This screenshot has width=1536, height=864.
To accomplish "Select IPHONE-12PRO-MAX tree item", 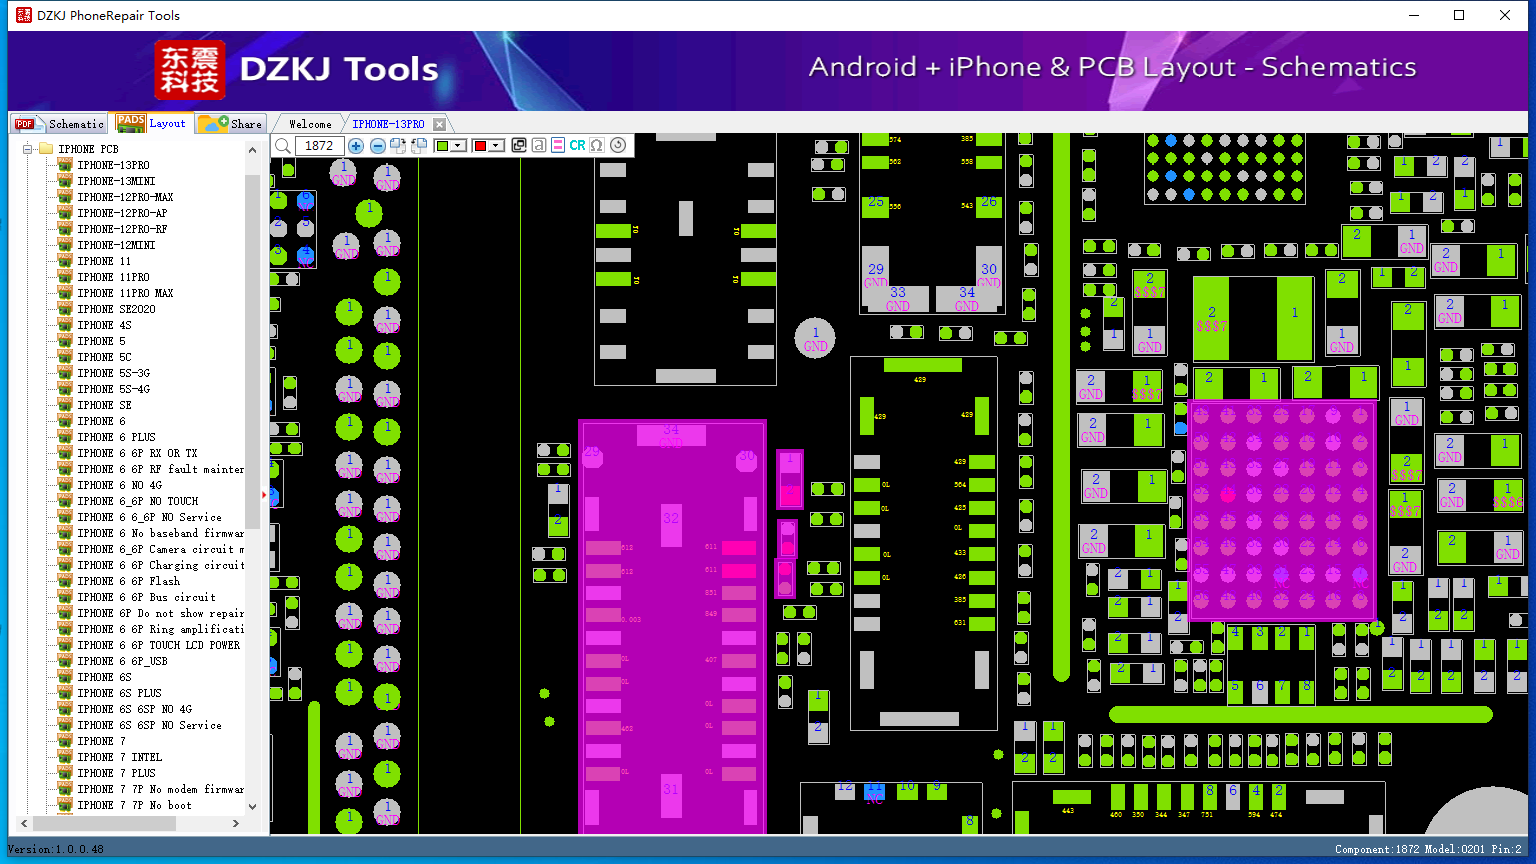I will [125, 197].
